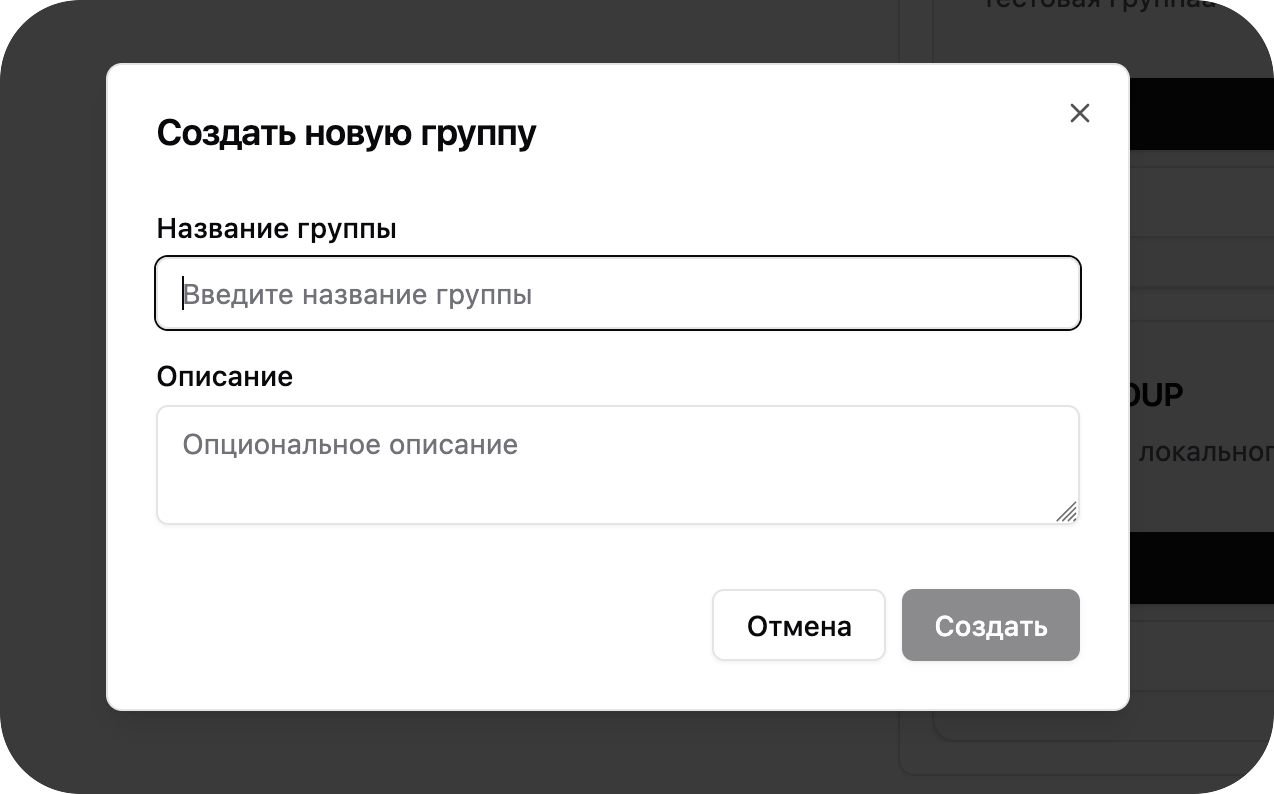Close the Создать новую группу dialog
This screenshot has width=1274, height=794.
(1079, 113)
